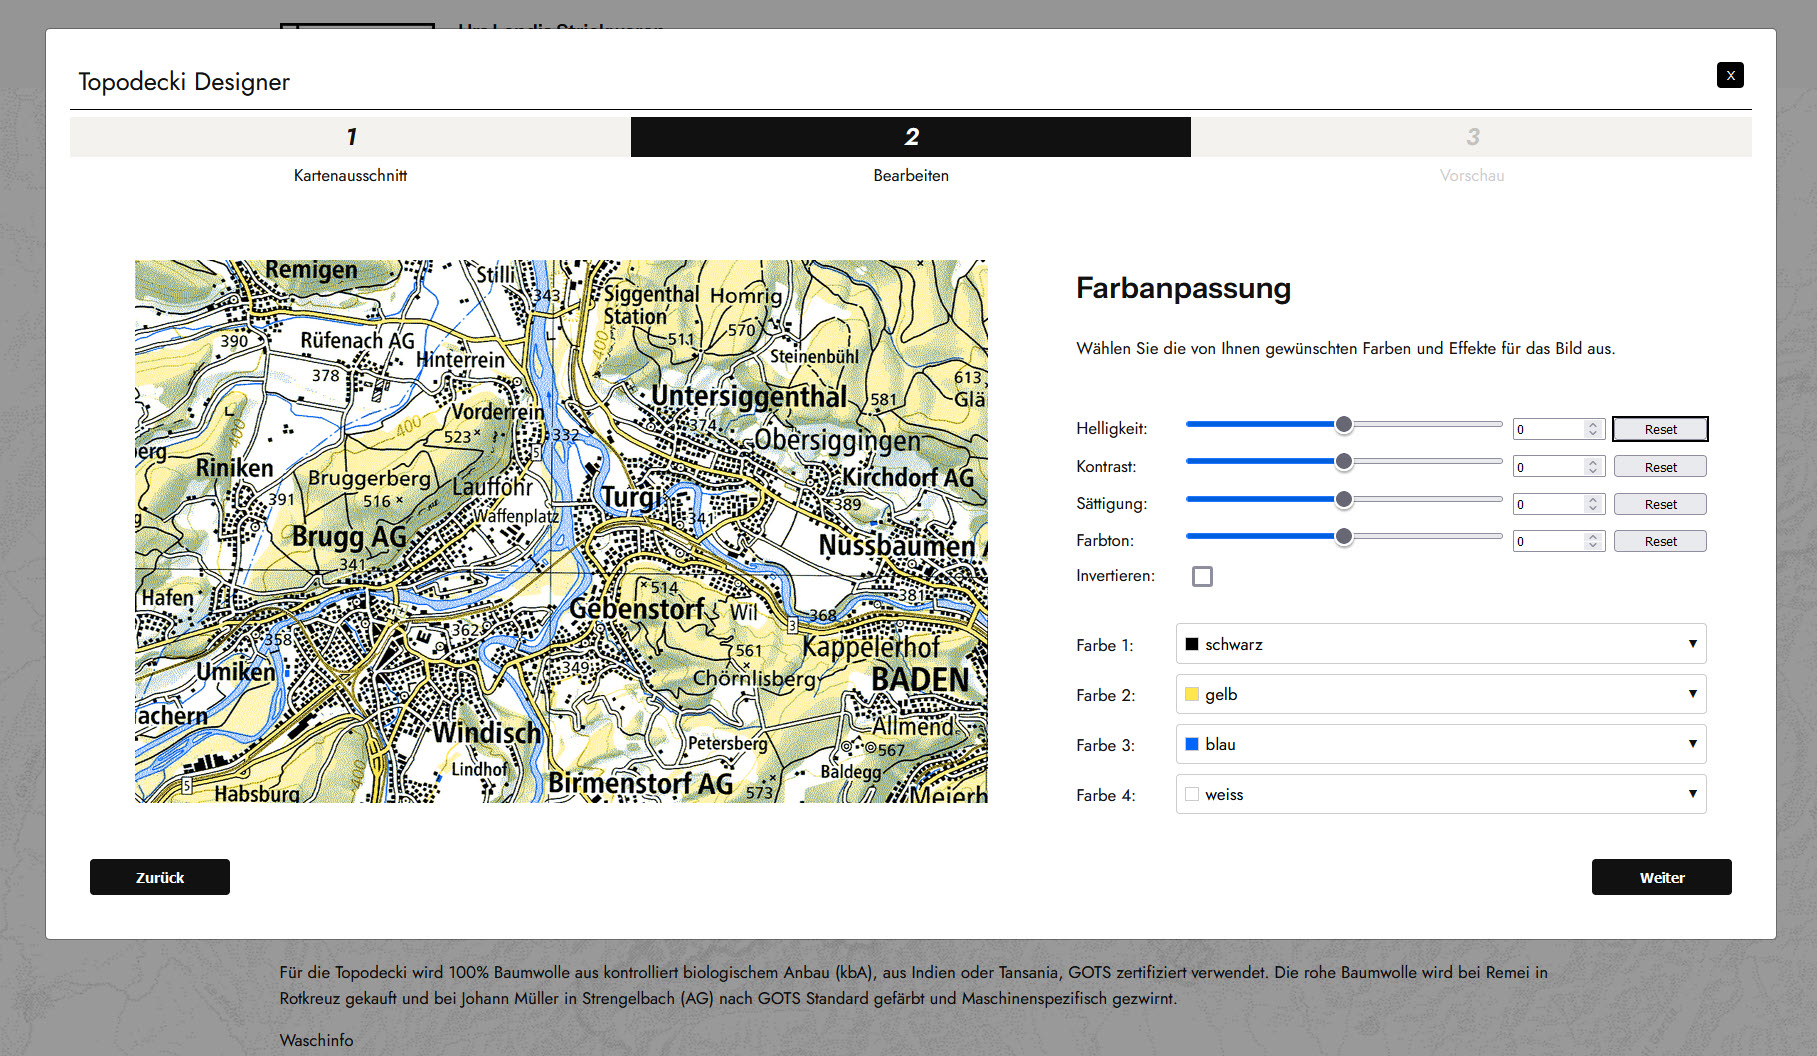Reset the Kontrast setting
This screenshot has width=1817, height=1056.
pyautogui.click(x=1660, y=467)
